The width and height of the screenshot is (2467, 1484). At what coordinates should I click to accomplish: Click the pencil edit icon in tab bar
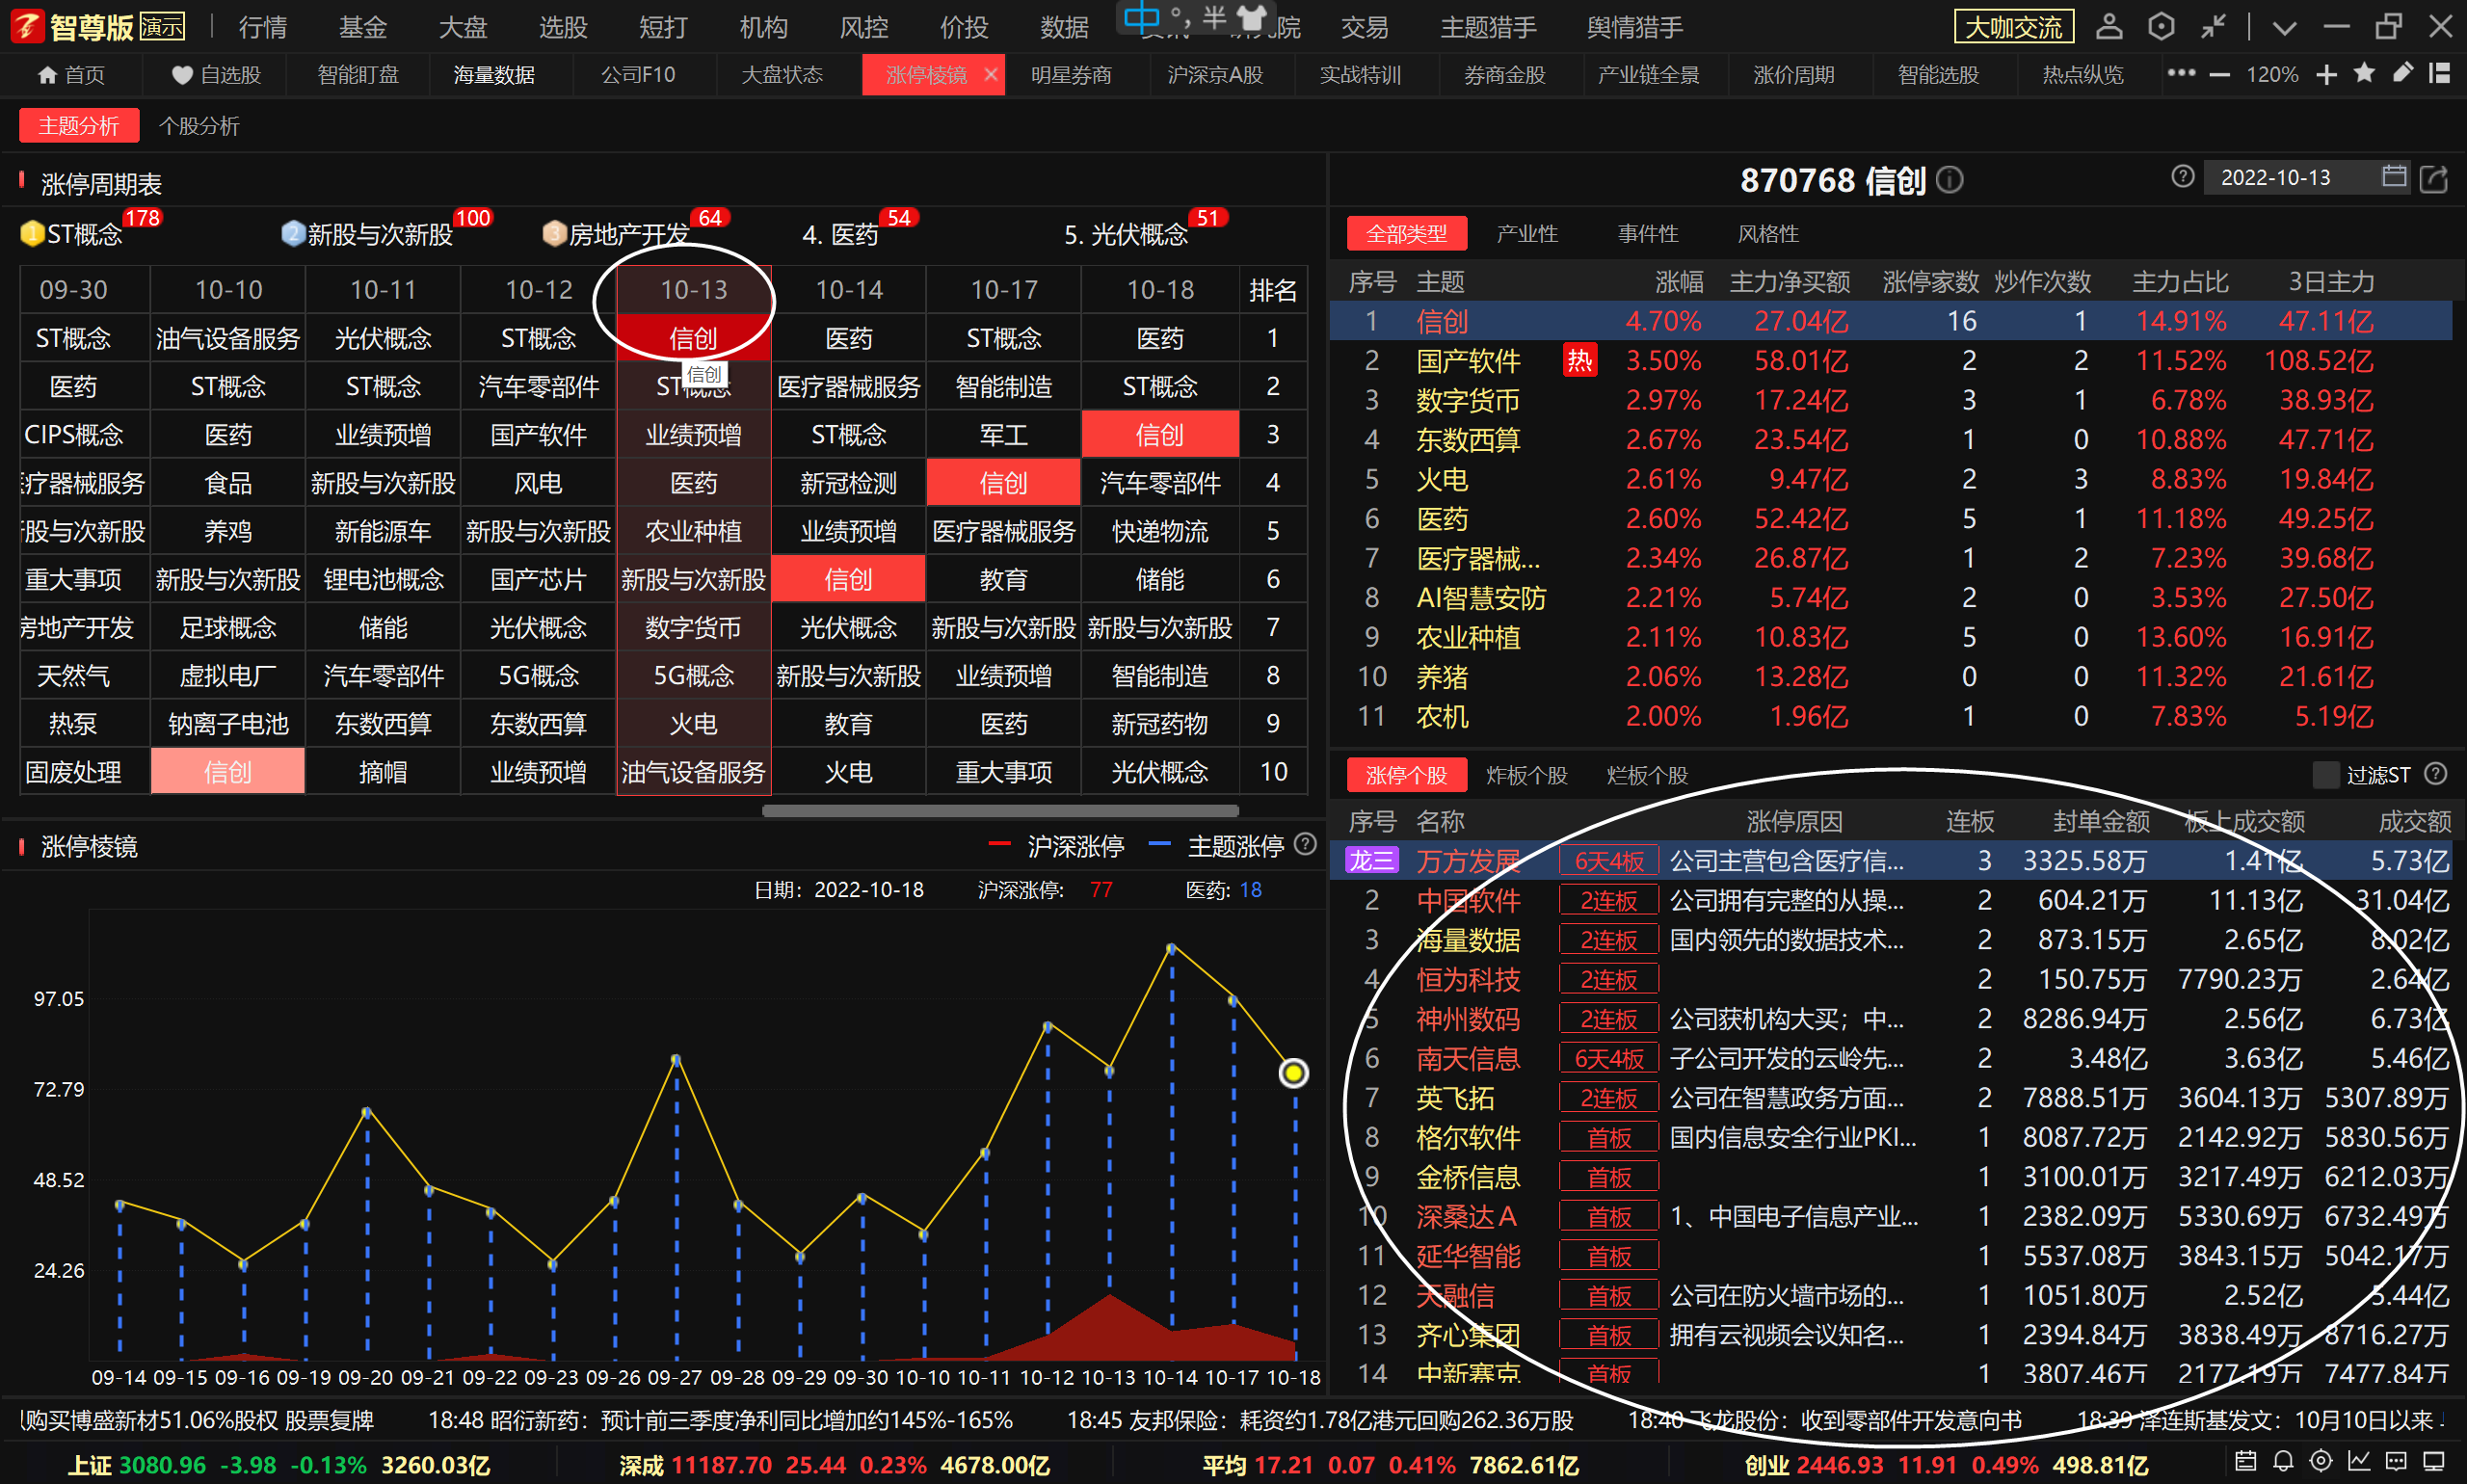(2402, 73)
